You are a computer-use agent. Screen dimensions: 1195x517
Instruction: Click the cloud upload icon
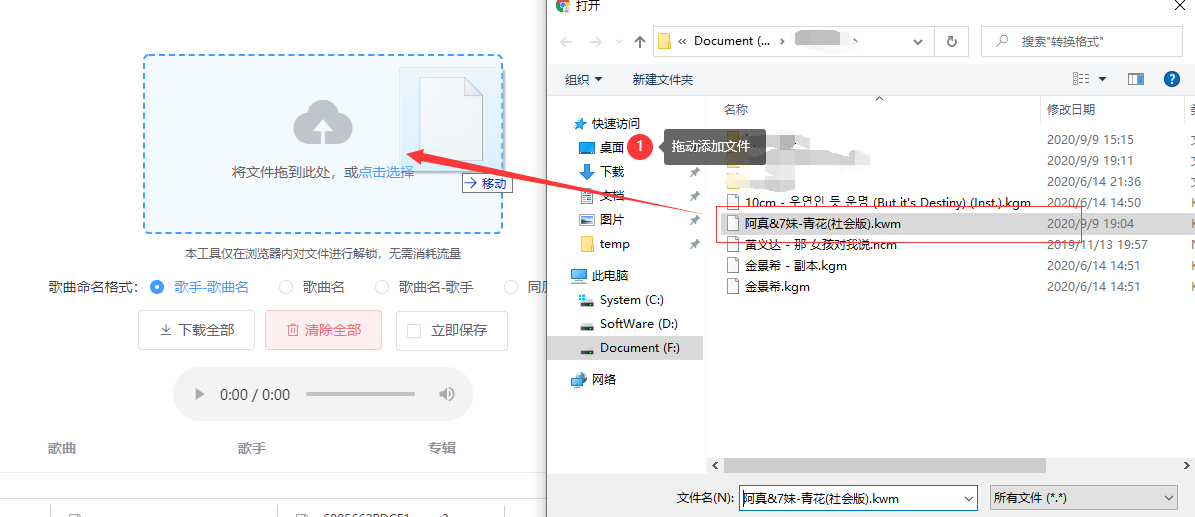point(322,123)
